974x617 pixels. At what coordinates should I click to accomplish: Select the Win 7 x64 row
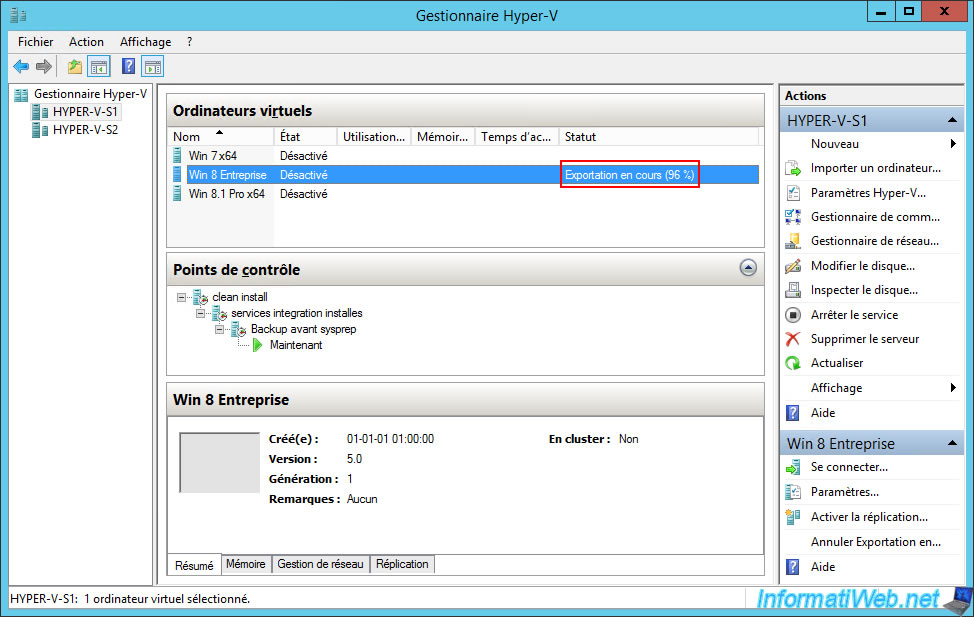point(465,155)
